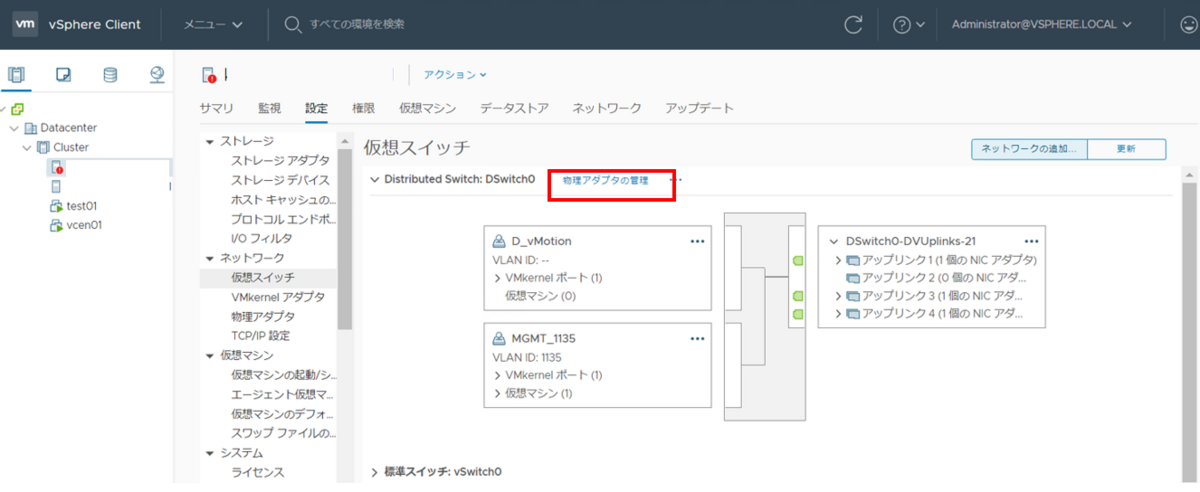Click 物理アダプタの管理 link
The image size is (1200, 492).
[x=606, y=180]
